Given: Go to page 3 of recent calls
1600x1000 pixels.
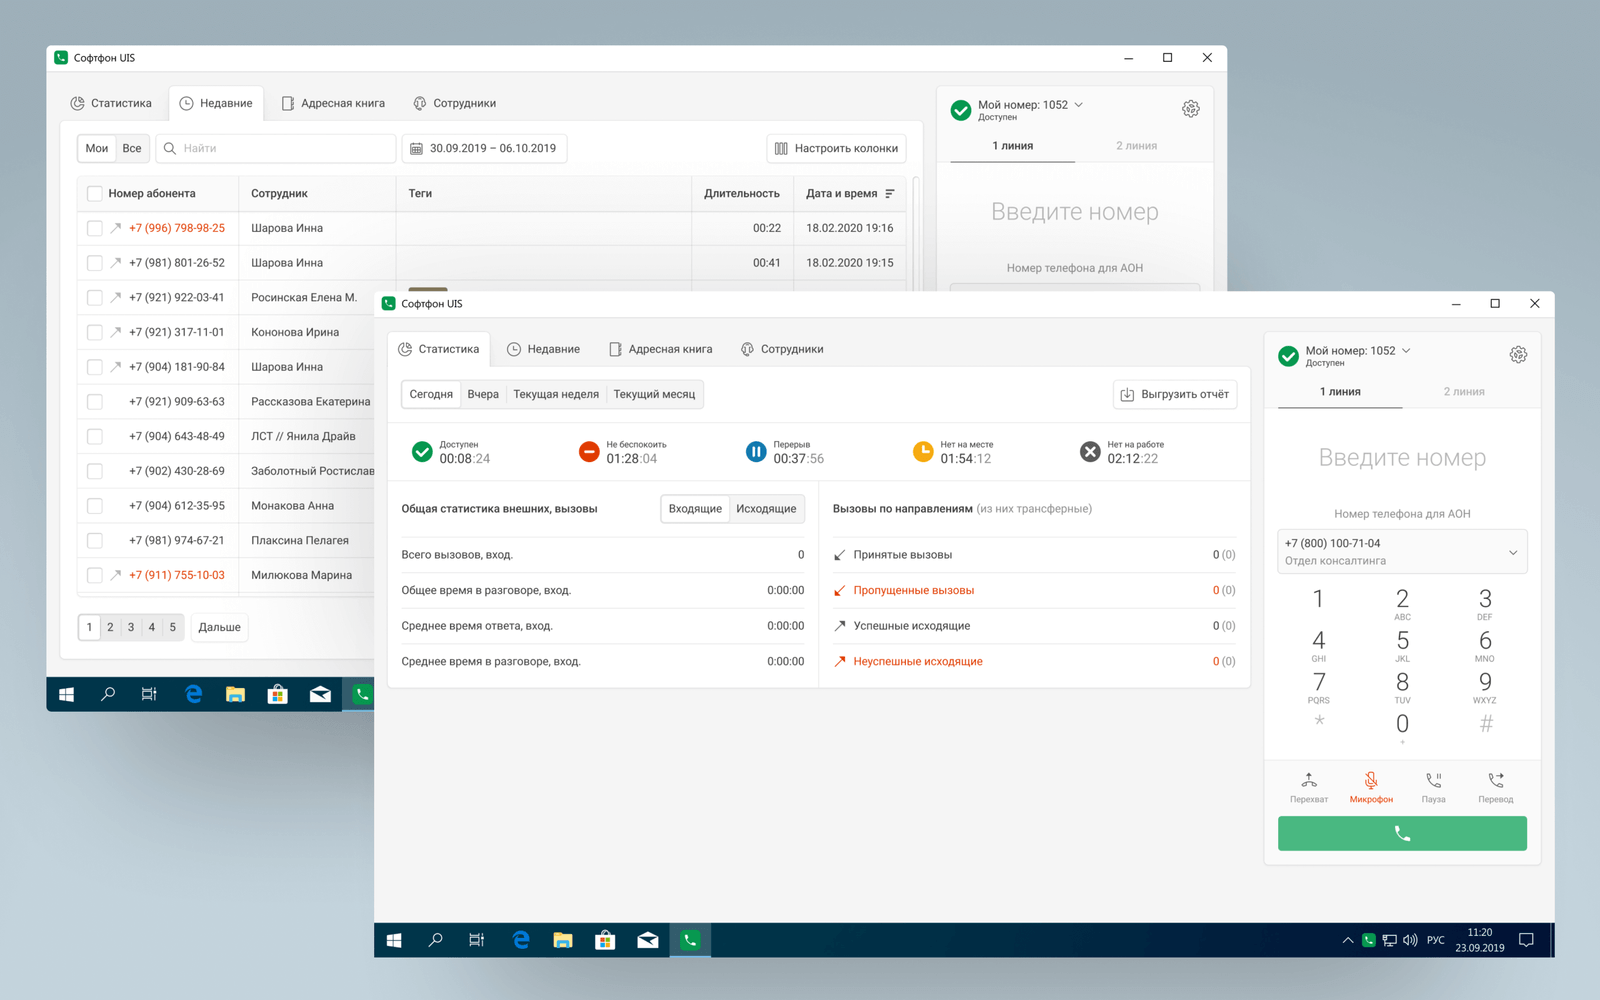Looking at the screenshot, I should tap(131, 627).
